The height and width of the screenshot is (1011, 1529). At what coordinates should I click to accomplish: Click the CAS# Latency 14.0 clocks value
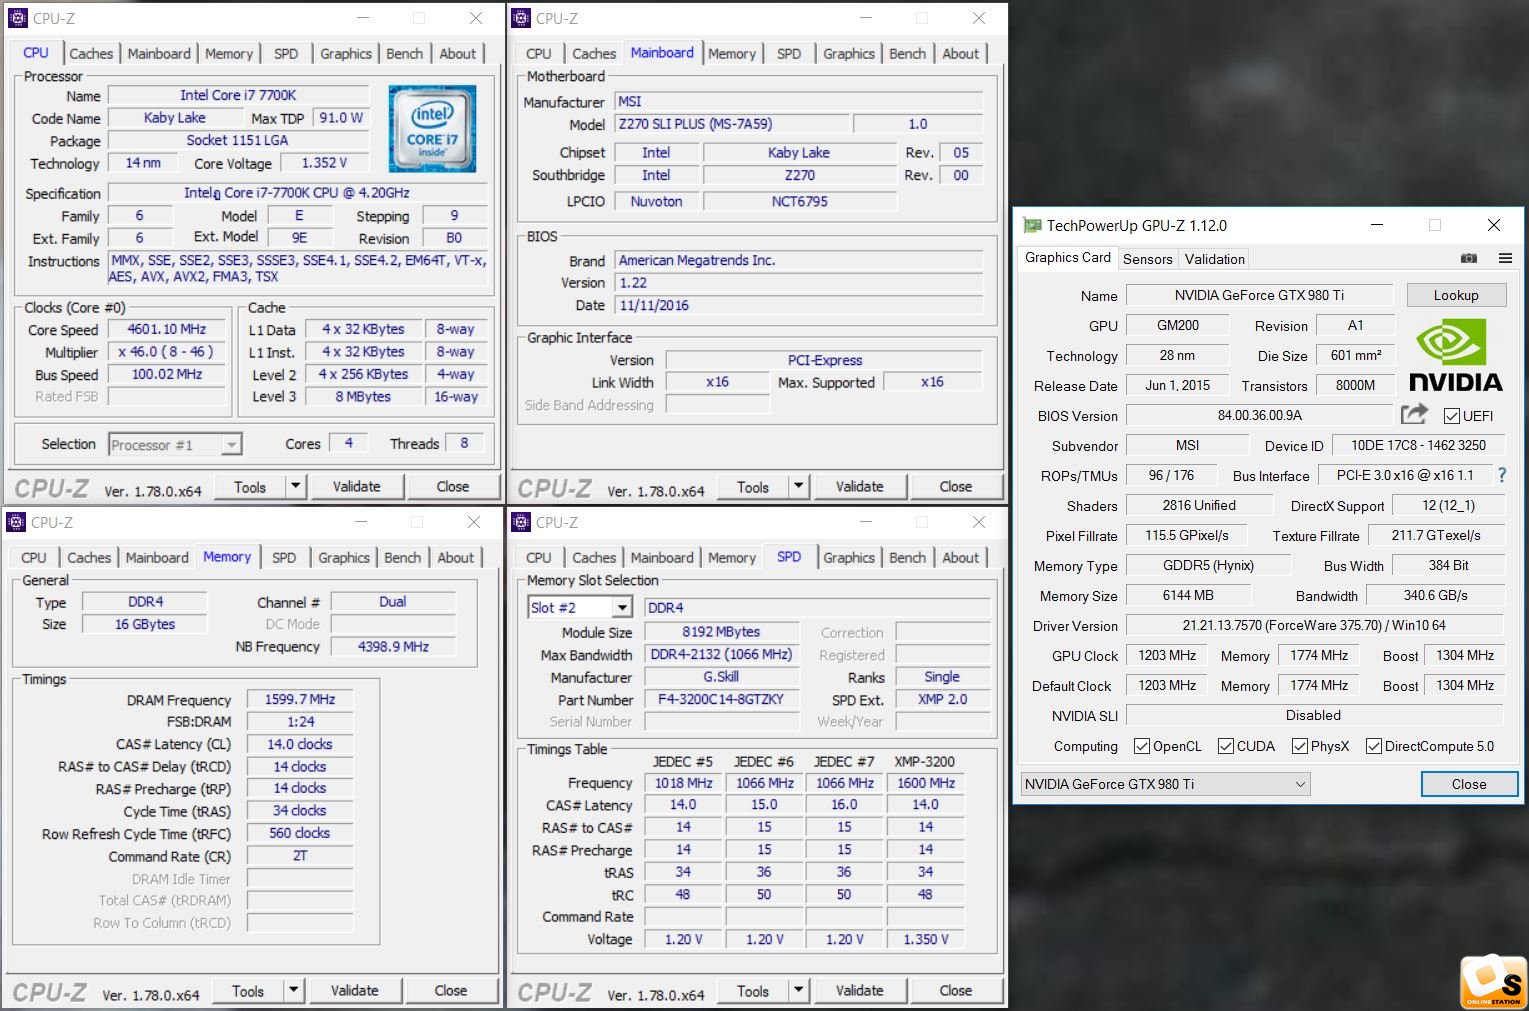tap(300, 744)
